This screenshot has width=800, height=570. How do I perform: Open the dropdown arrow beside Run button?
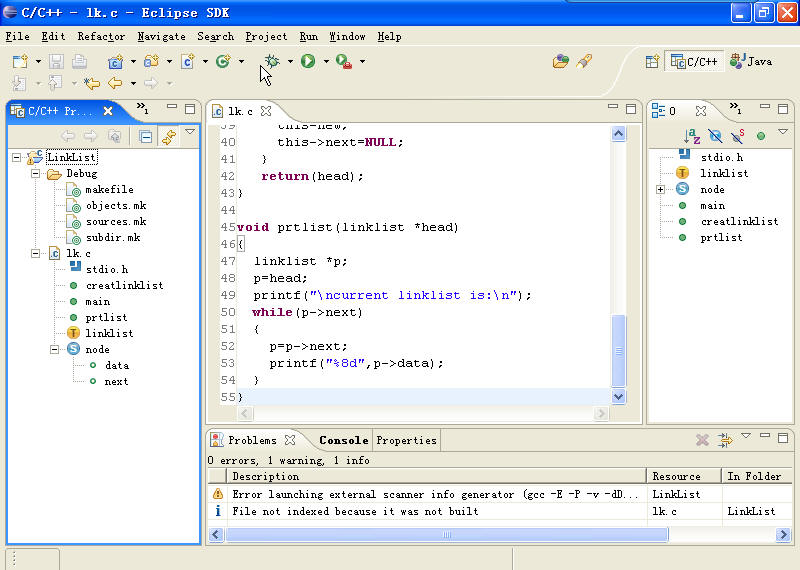tap(326, 62)
